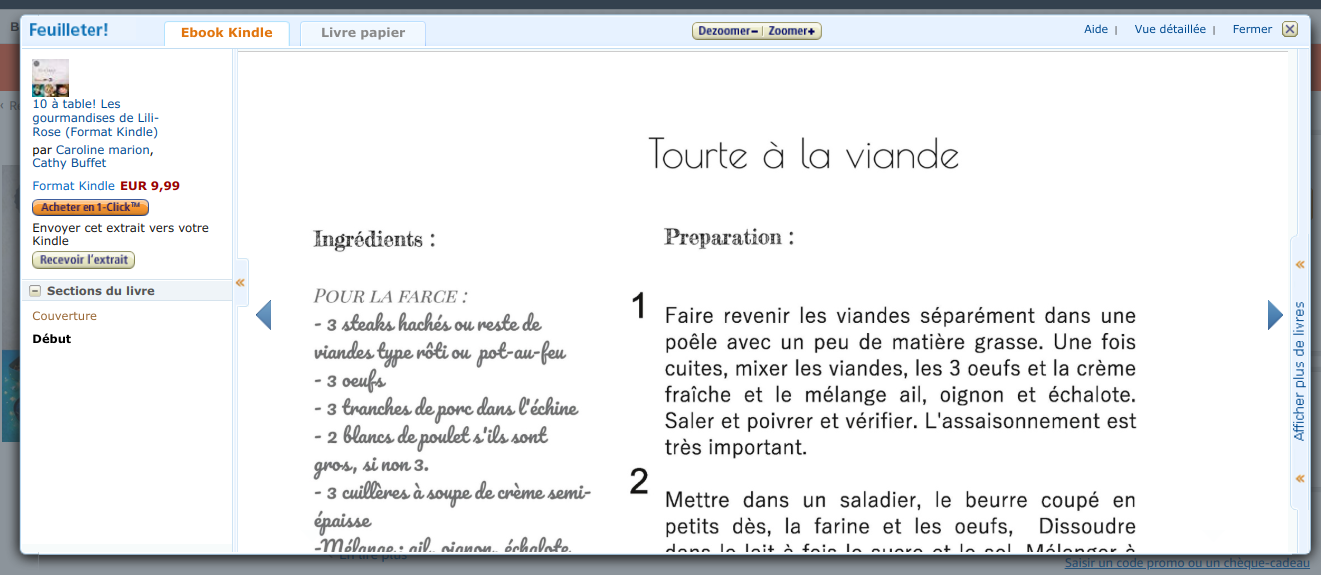1321x575 pixels.
Task: Click the Format Kindle link
Action: tap(74, 186)
